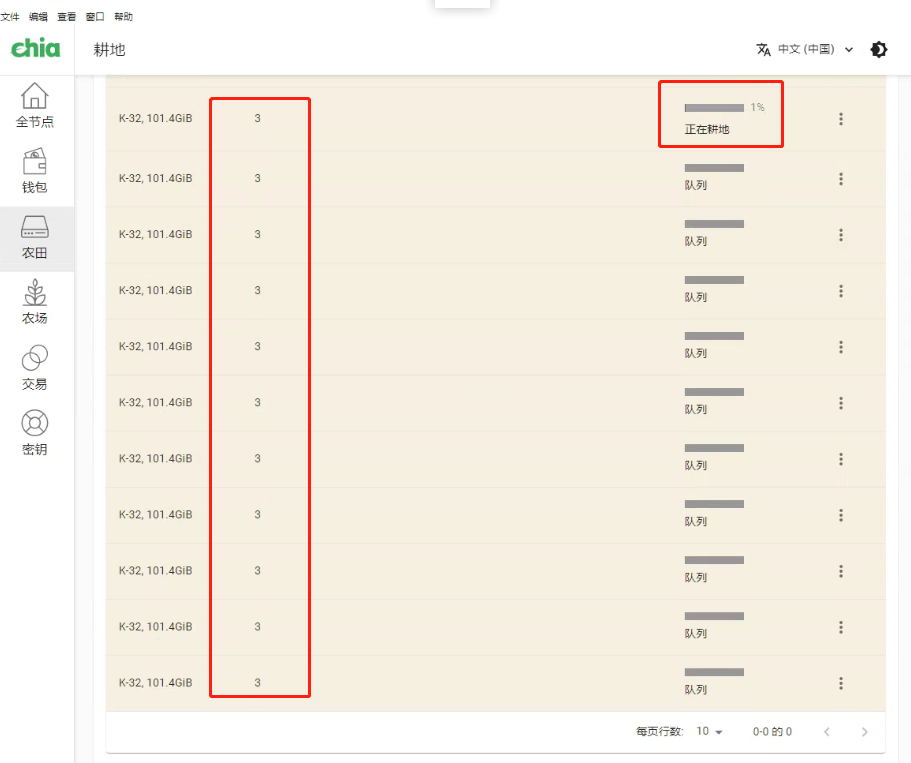Click queue number 3 in the 正在耕地 row
Image resolution: width=911 pixels, height=763 pixels.
(257, 119)
